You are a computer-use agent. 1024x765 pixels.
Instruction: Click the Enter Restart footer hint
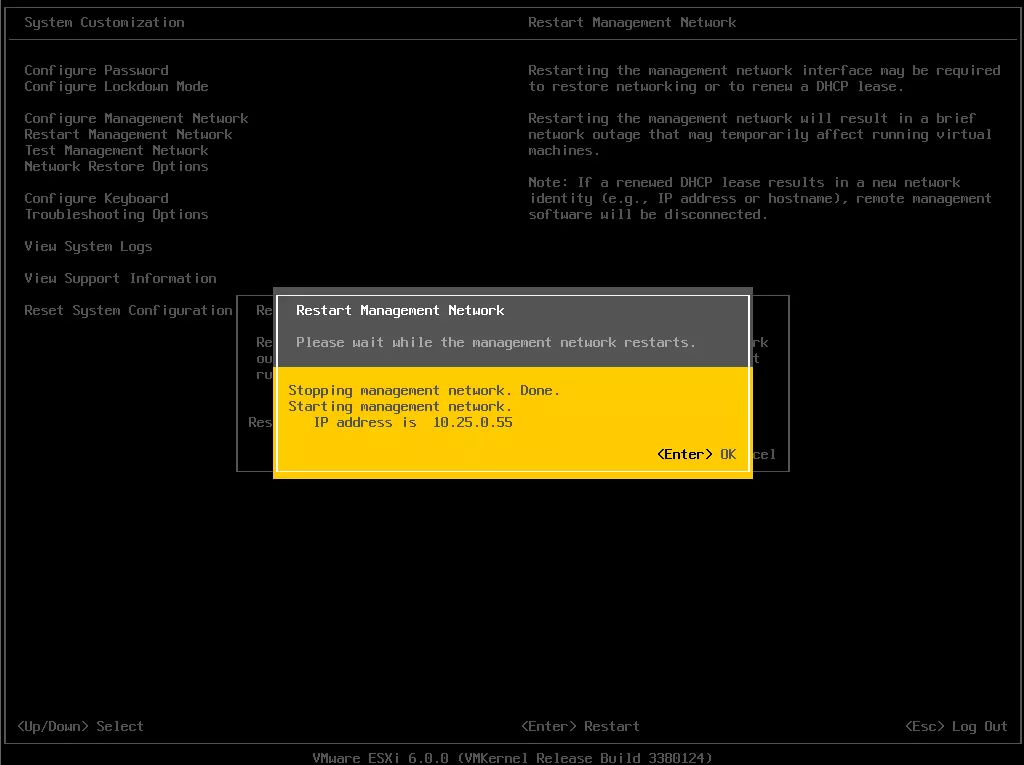pos(580,726)
